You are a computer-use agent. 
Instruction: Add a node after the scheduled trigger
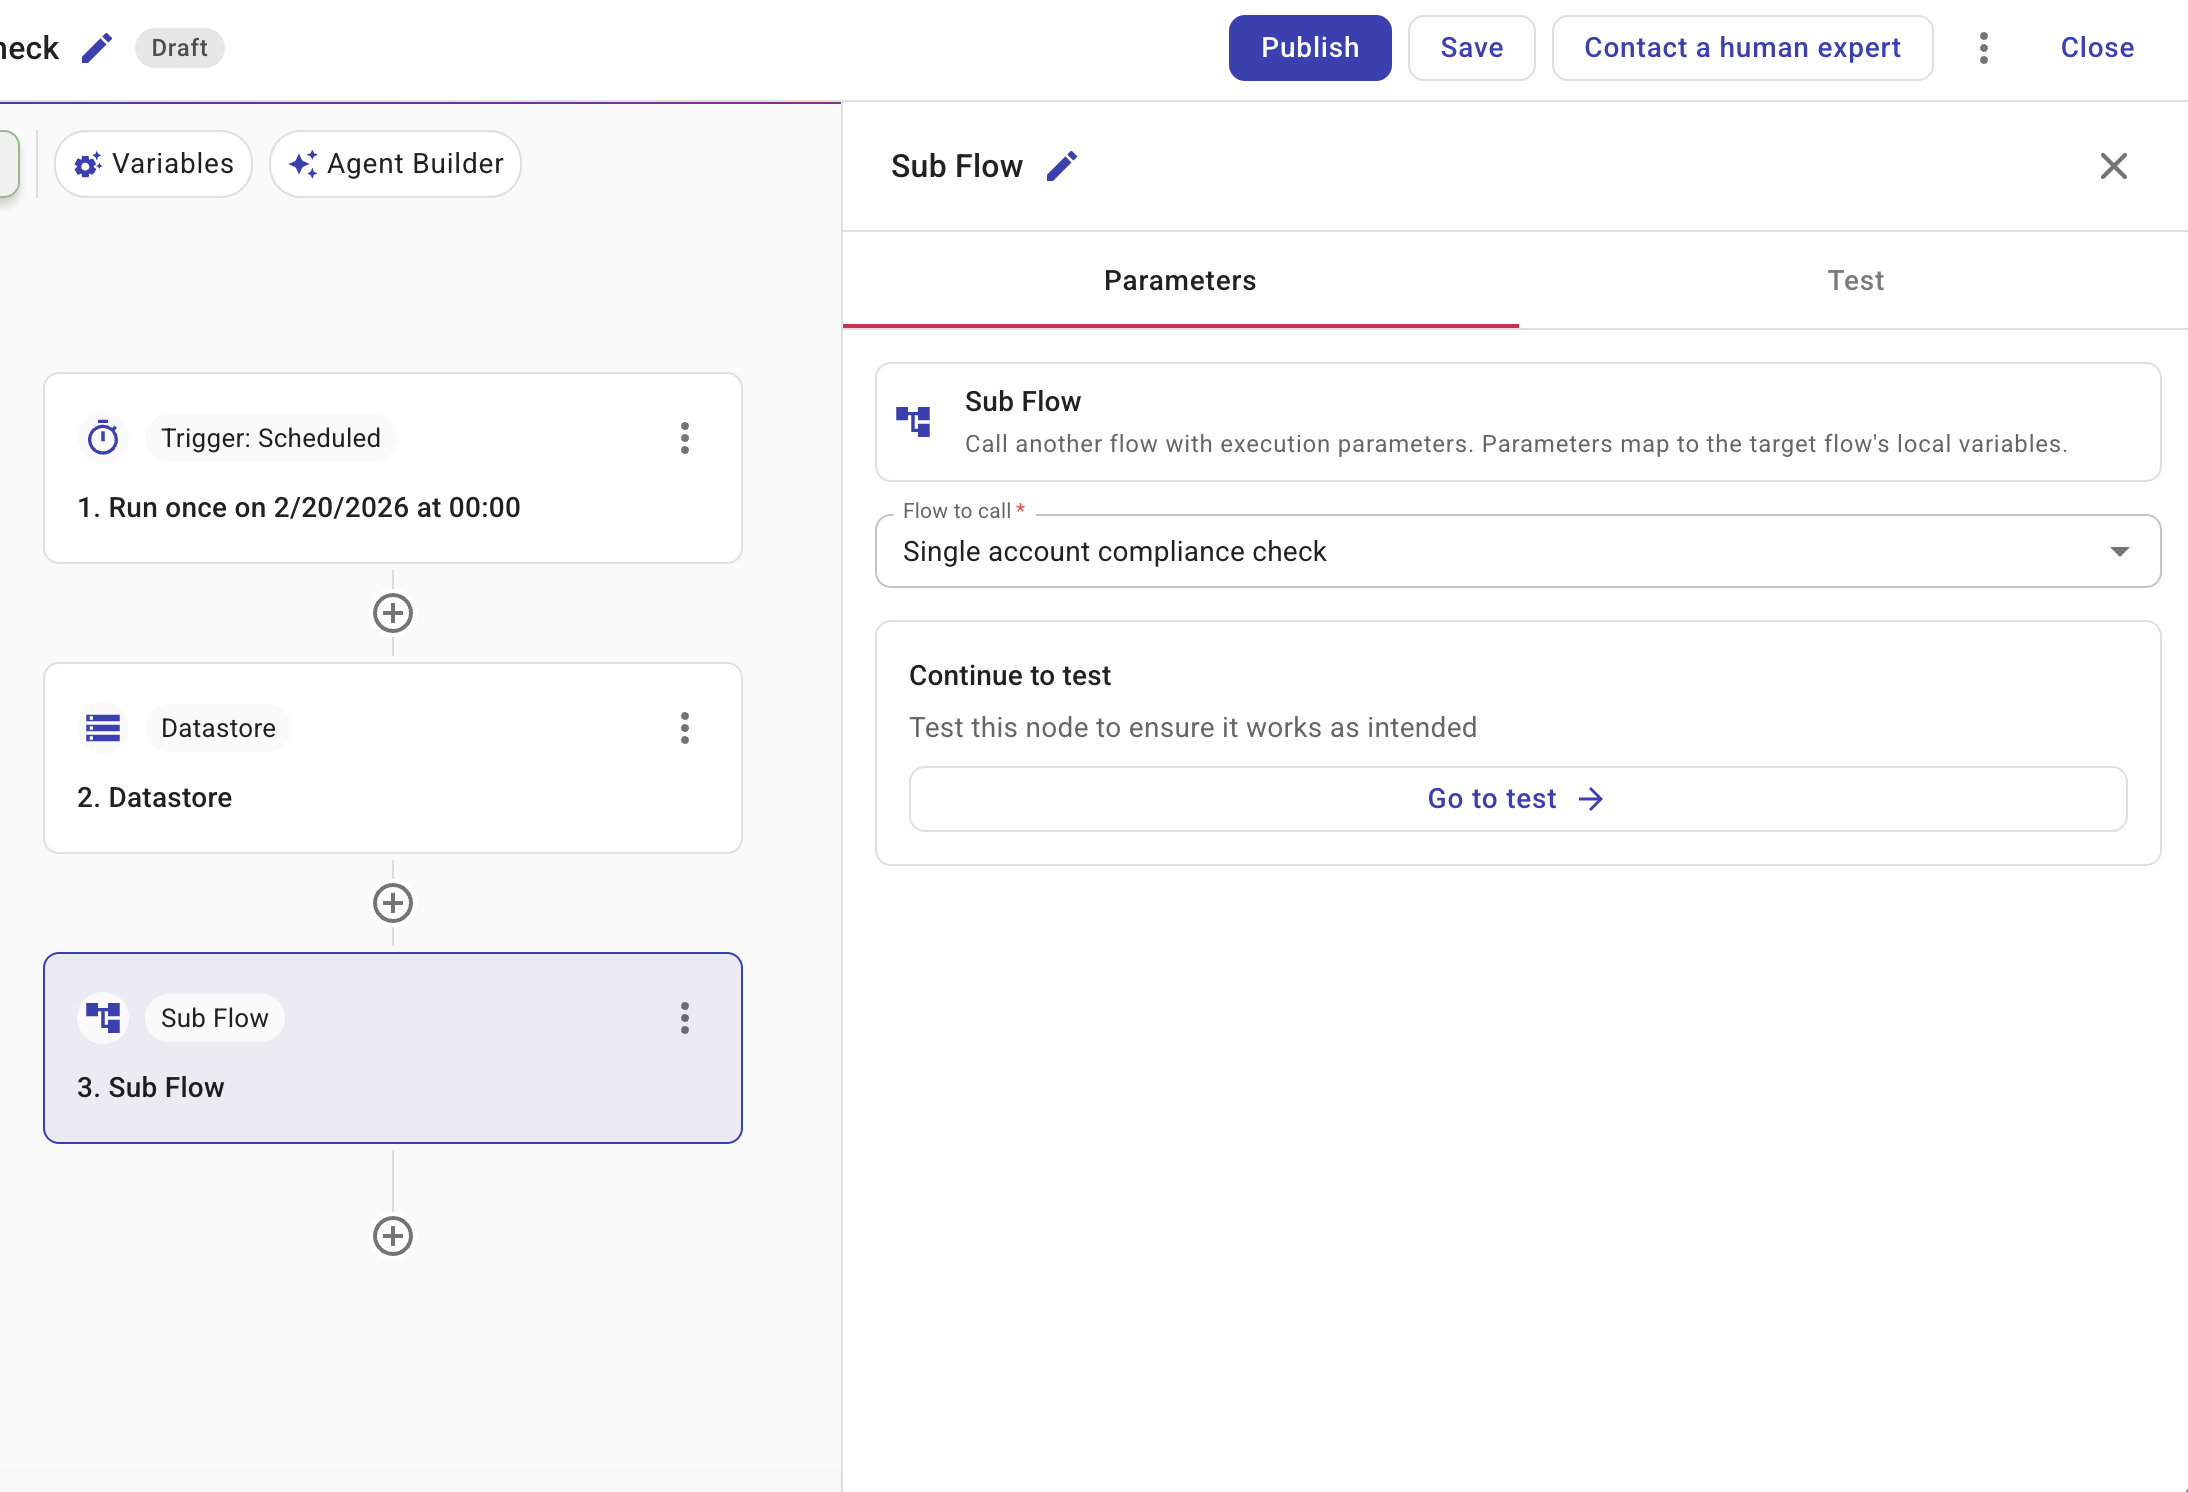393,613
